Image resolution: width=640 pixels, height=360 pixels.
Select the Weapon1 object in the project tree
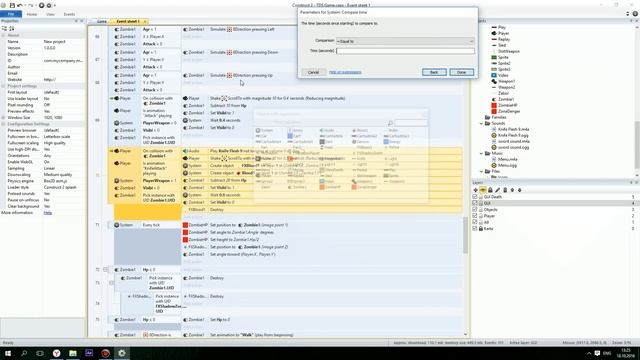coord(503,81)
